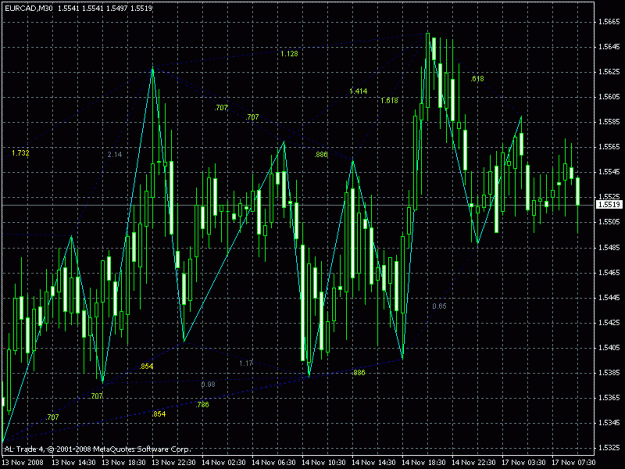Select the grey 2.14 ratio label
625x469 pixels.
(115, 155)
